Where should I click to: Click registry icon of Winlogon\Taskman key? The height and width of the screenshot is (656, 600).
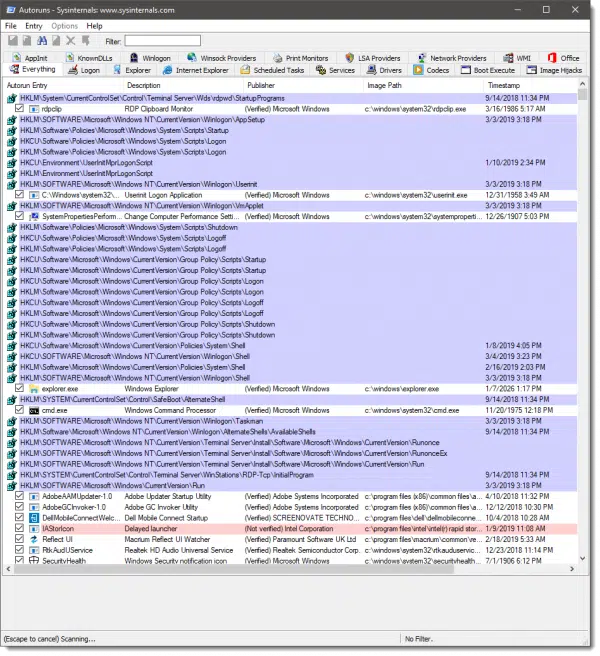(12, 422)
